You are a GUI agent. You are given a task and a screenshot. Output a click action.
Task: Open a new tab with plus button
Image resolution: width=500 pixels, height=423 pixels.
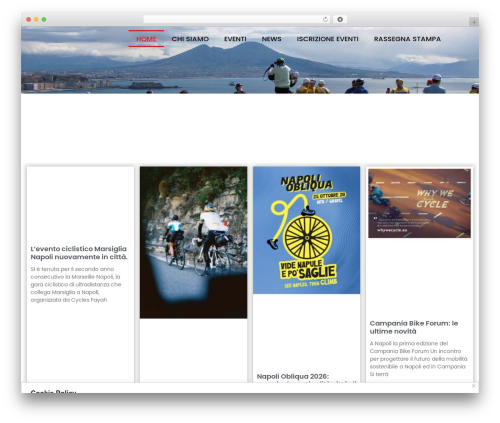pyautogui.click(x=474, y=22)
